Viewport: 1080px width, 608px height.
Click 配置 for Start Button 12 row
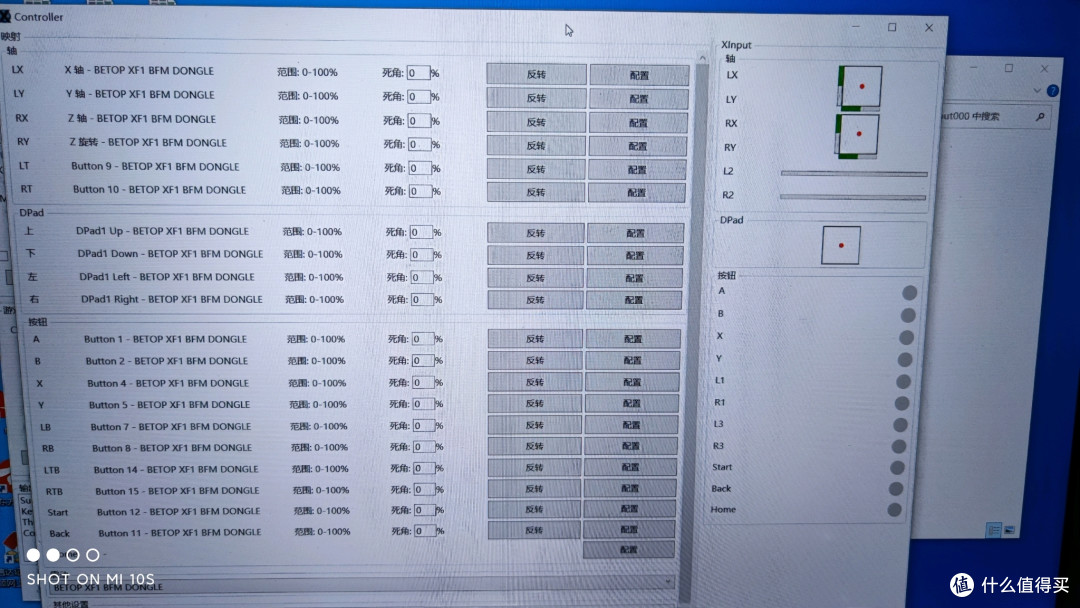629,509
